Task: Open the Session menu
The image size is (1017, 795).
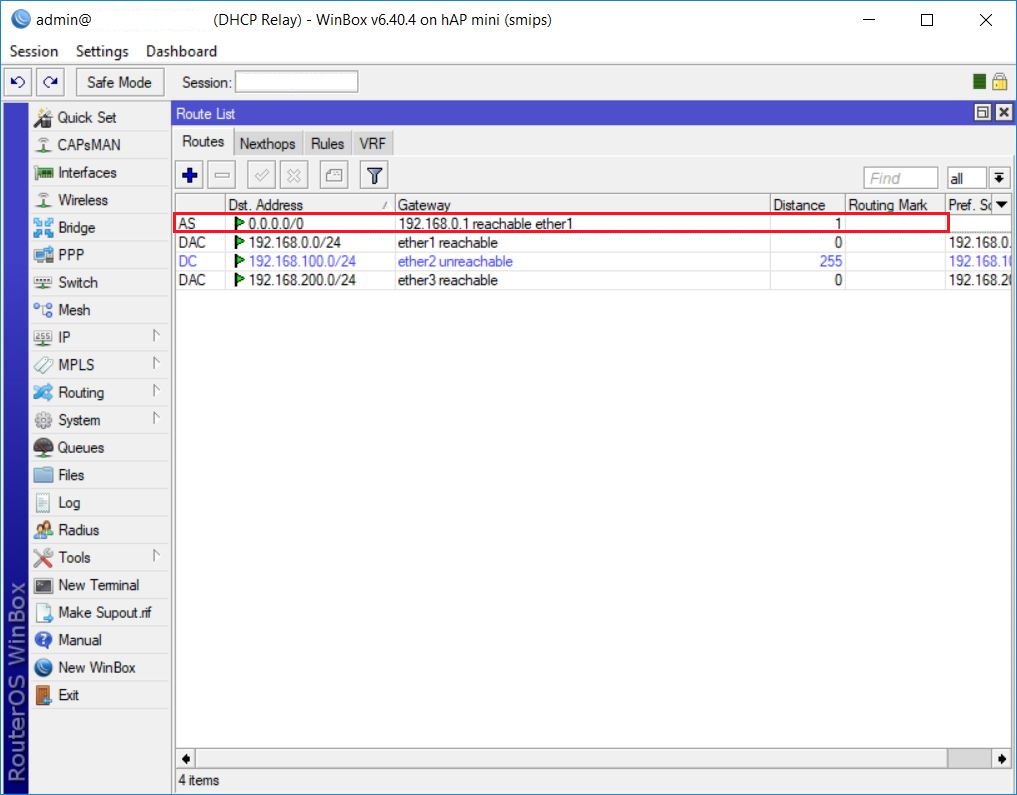Action: [x=34, y=51]
